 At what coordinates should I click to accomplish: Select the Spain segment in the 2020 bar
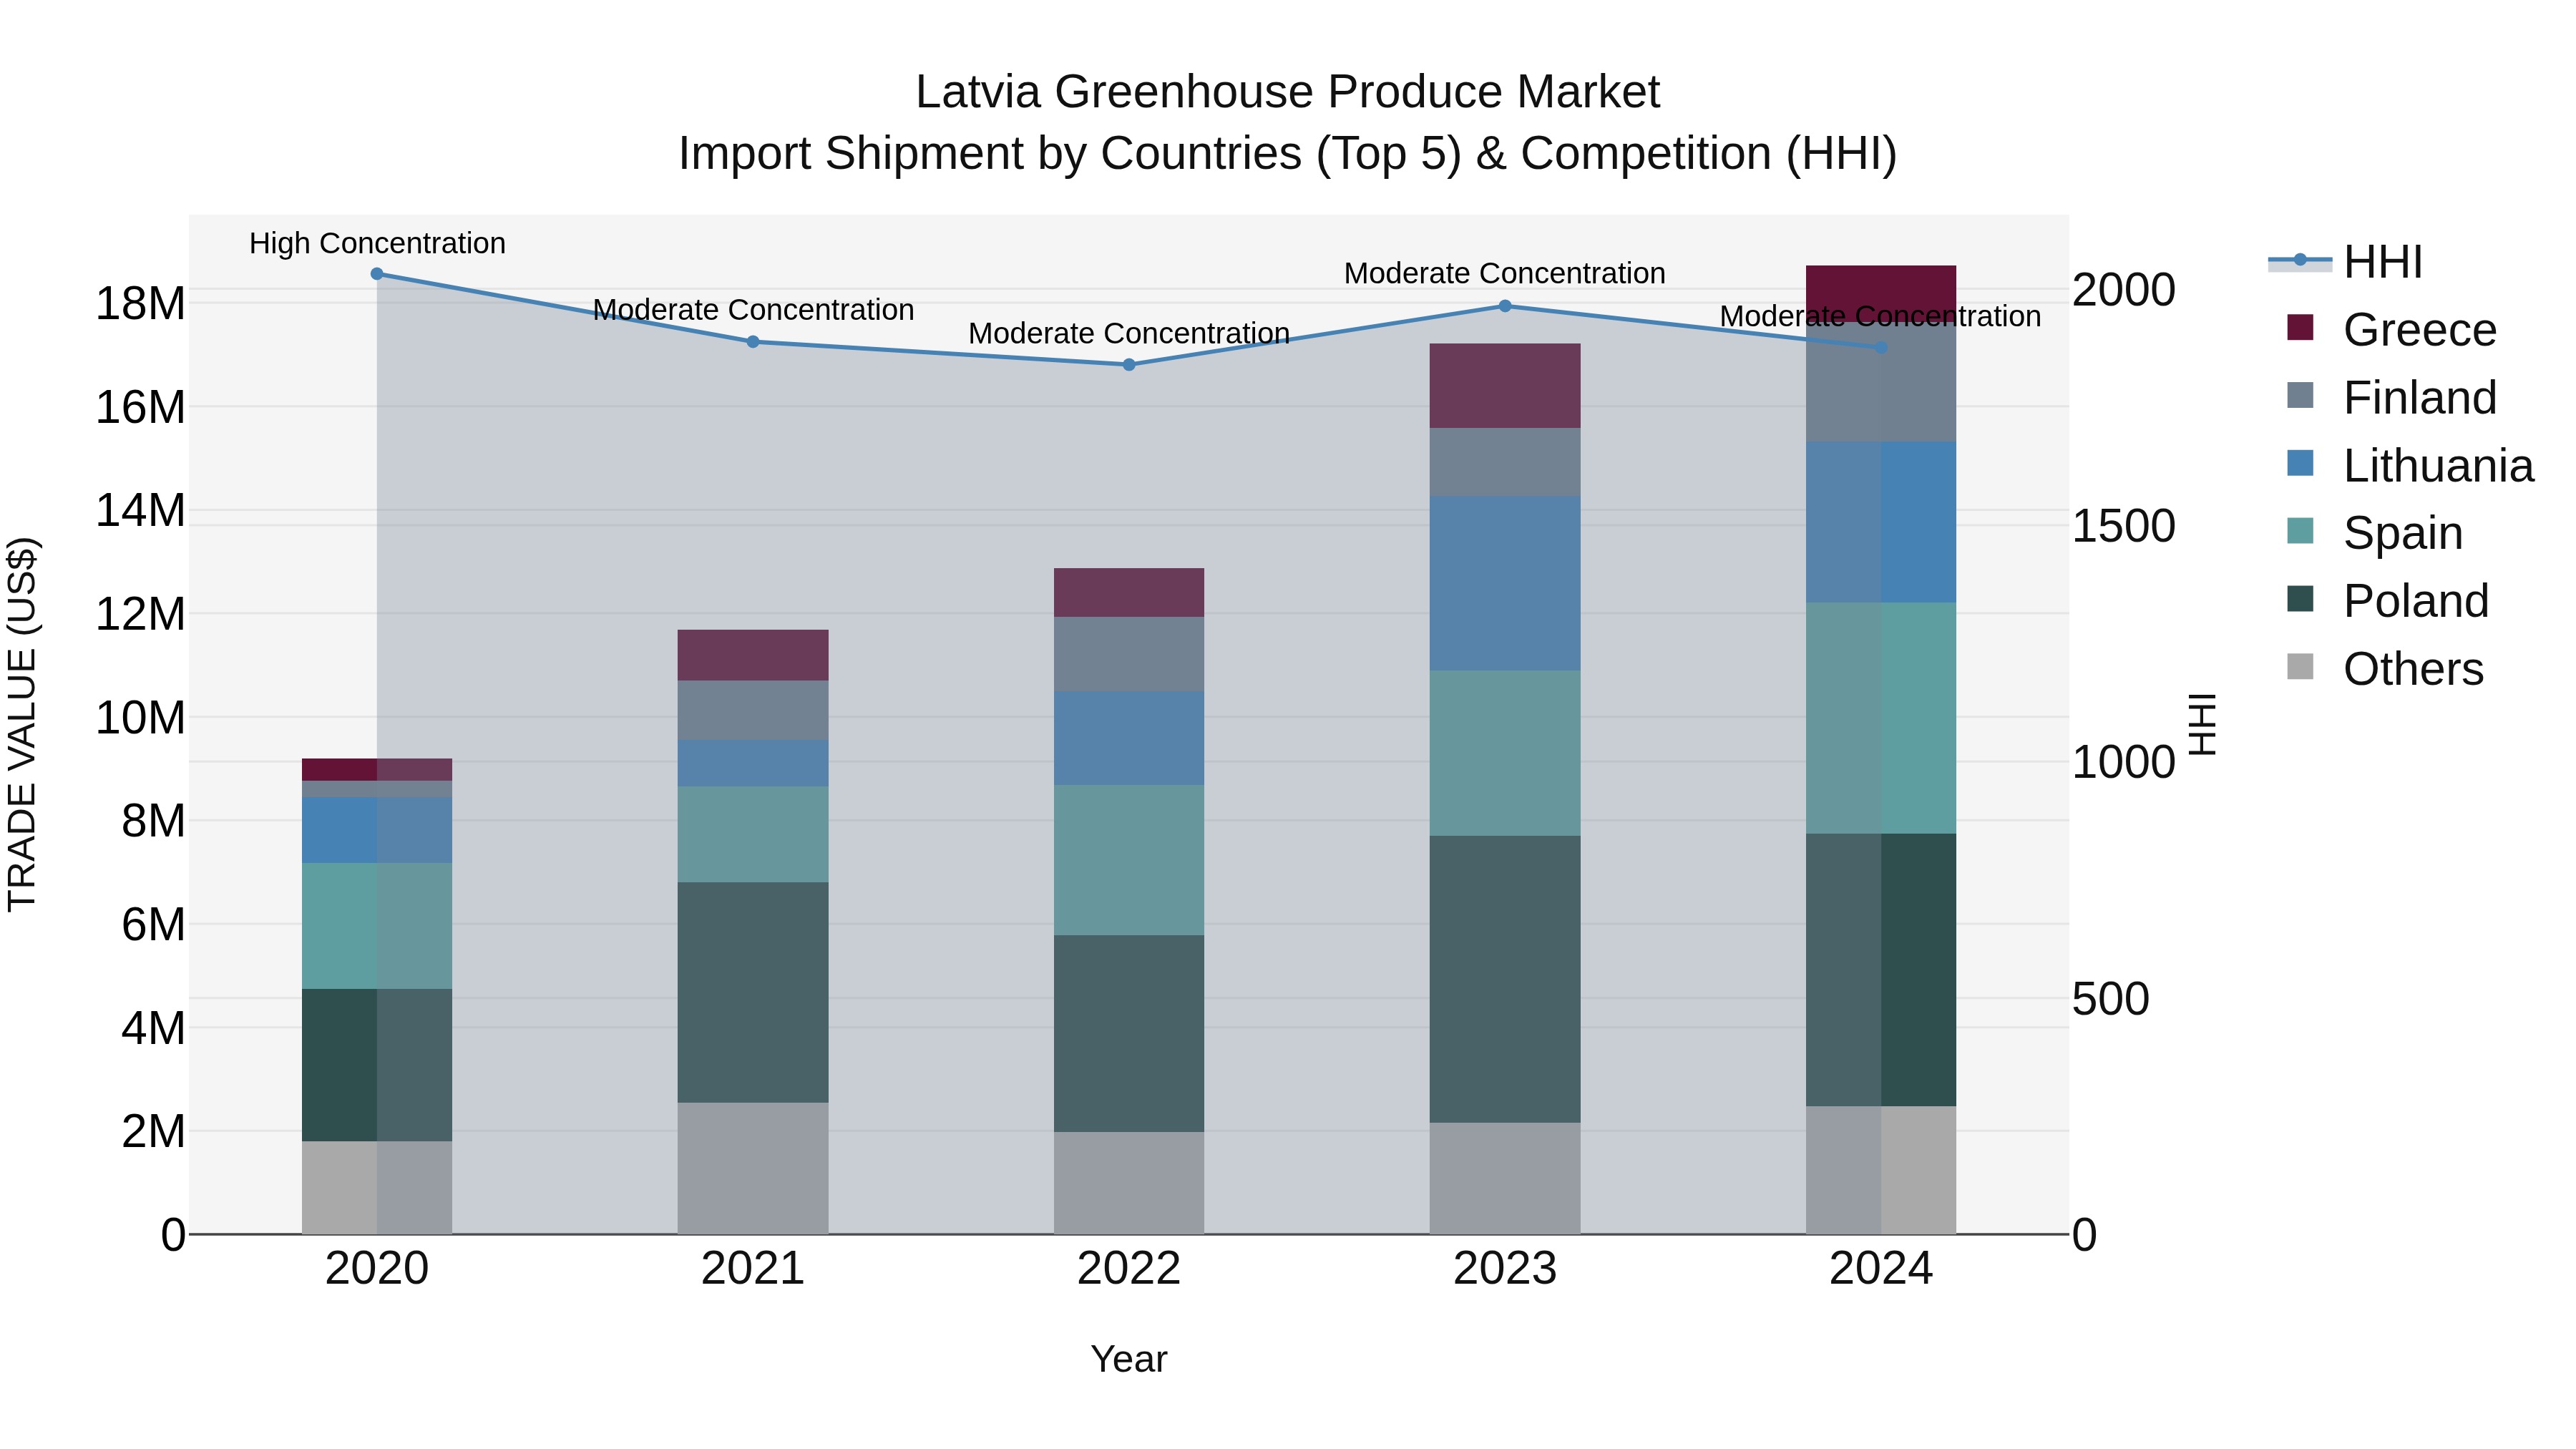pos(377,926)
